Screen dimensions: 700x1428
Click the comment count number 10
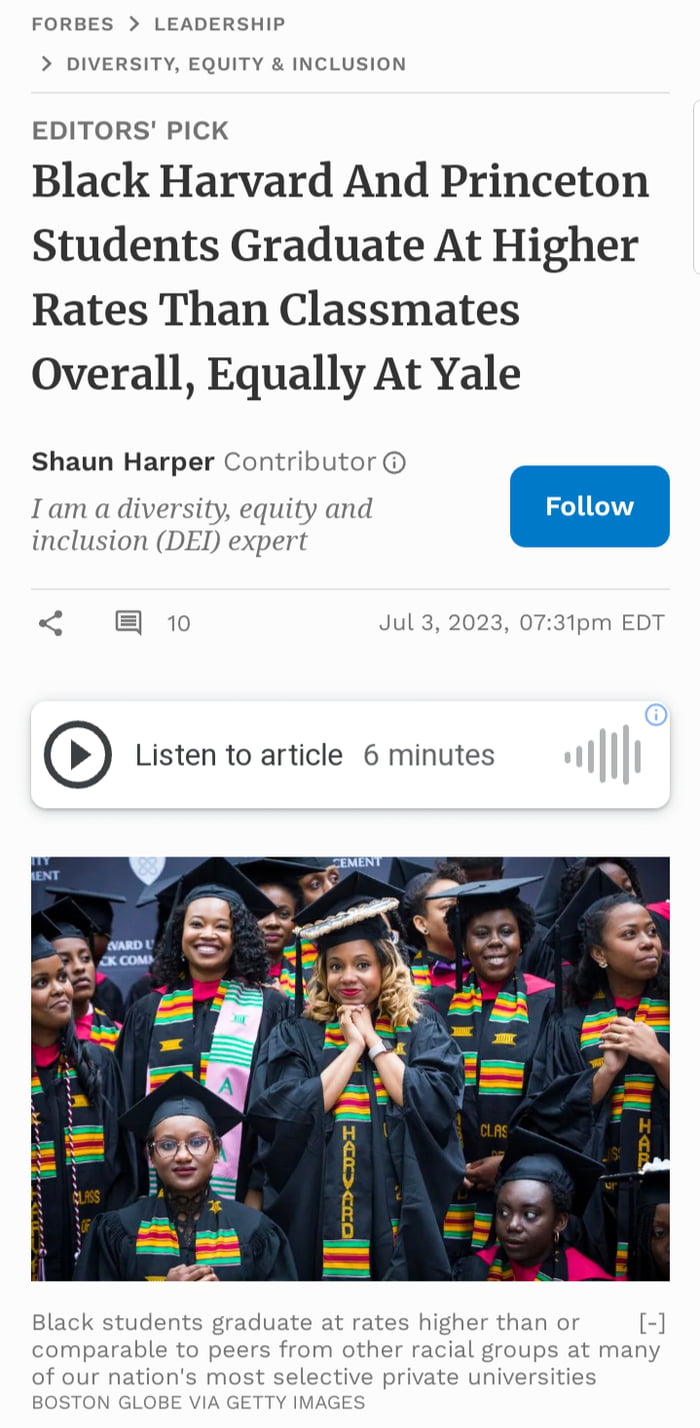click(x=178, y=624)
